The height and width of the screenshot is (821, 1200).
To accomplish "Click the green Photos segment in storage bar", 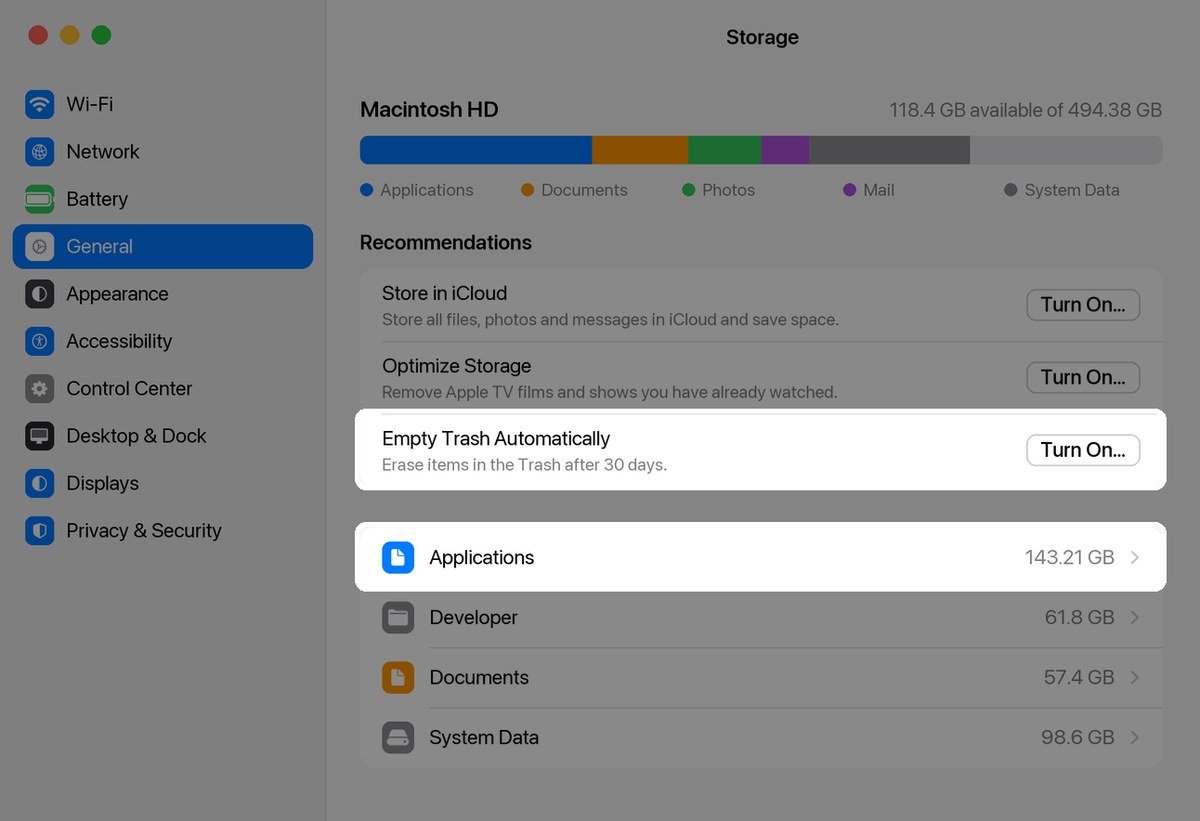I will 724,150.
